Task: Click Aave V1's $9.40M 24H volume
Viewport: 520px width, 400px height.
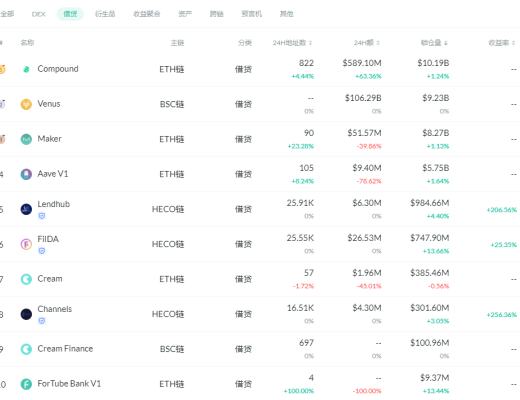Action: click(367, 168)
